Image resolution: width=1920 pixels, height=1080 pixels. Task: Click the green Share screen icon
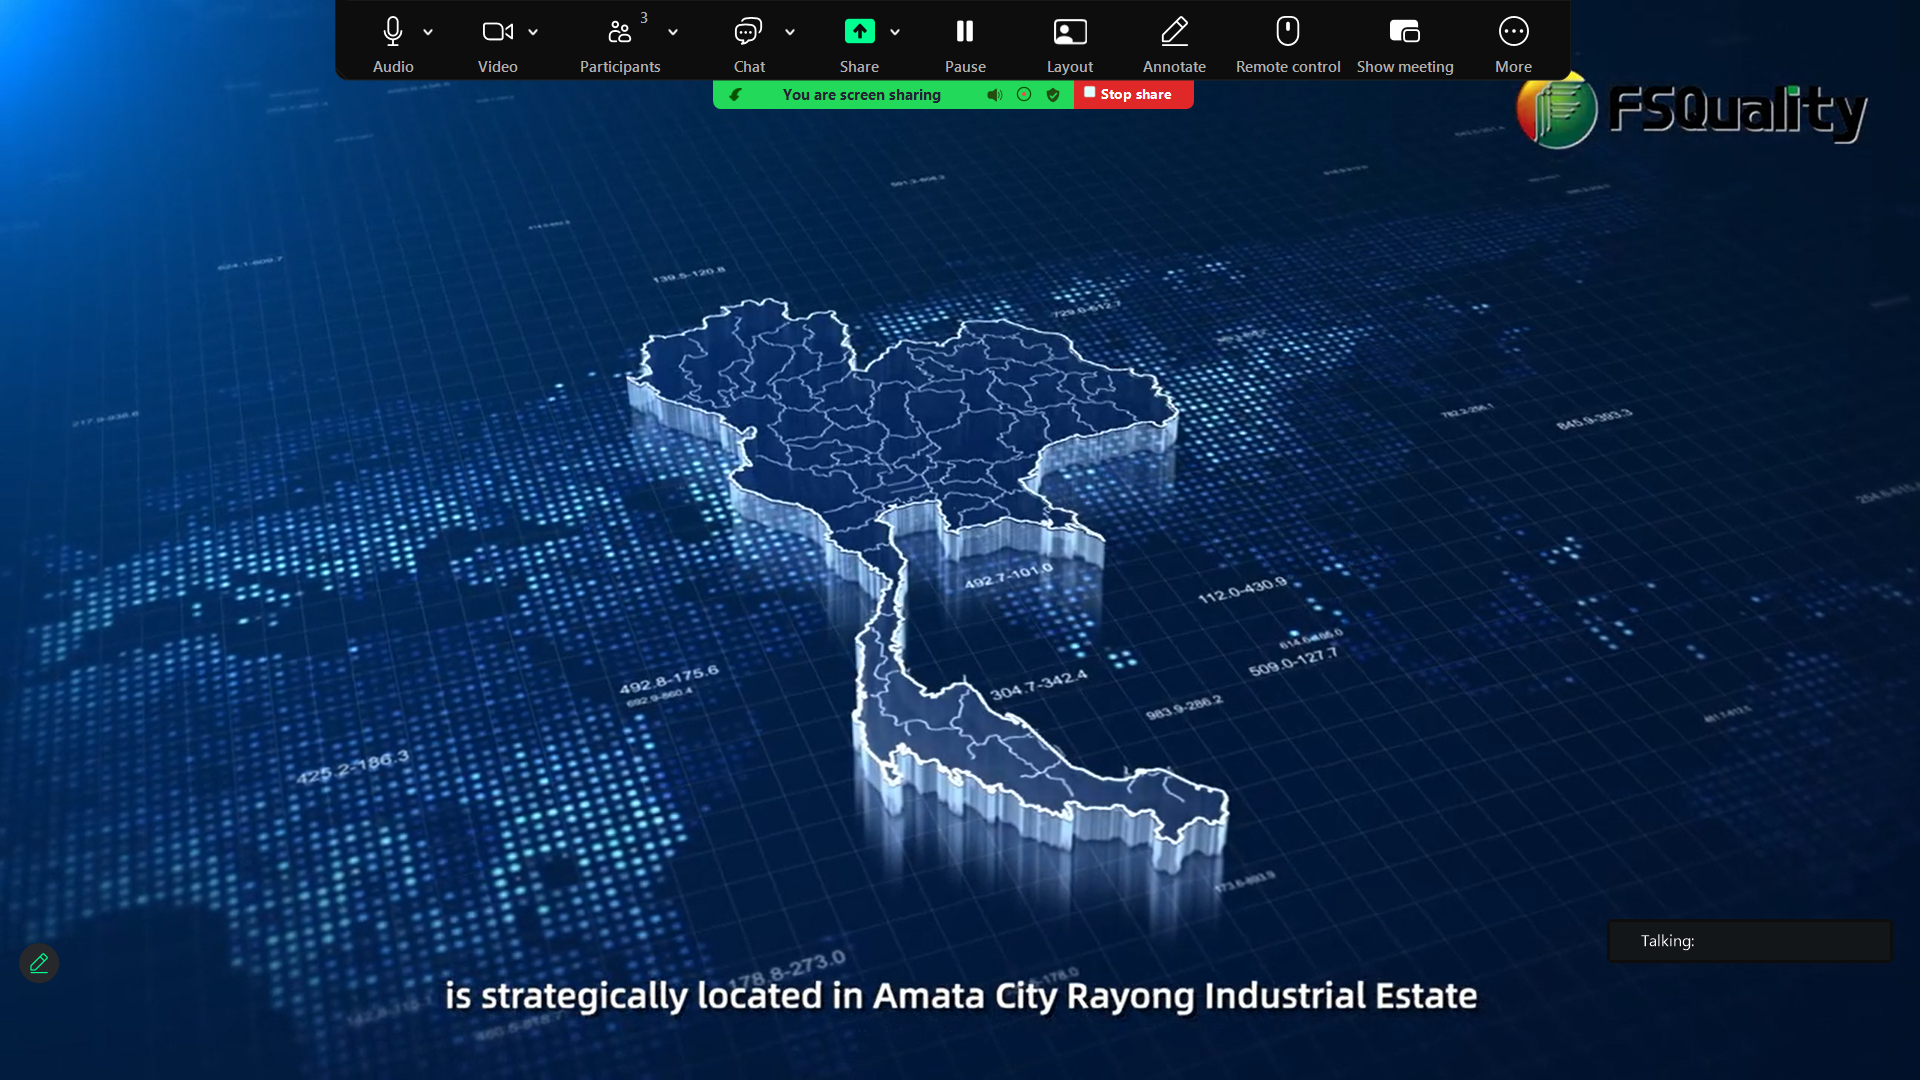click(859, 32)
